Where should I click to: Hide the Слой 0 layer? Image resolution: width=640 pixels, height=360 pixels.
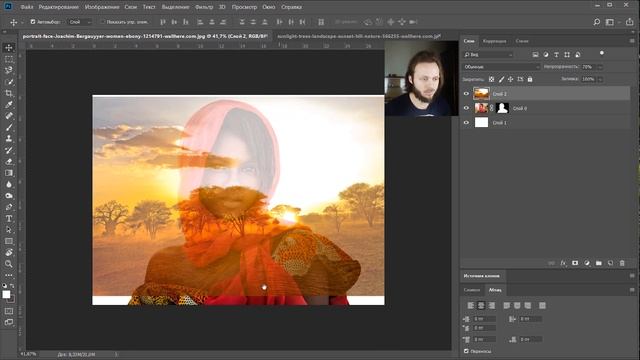pos(466,108)
